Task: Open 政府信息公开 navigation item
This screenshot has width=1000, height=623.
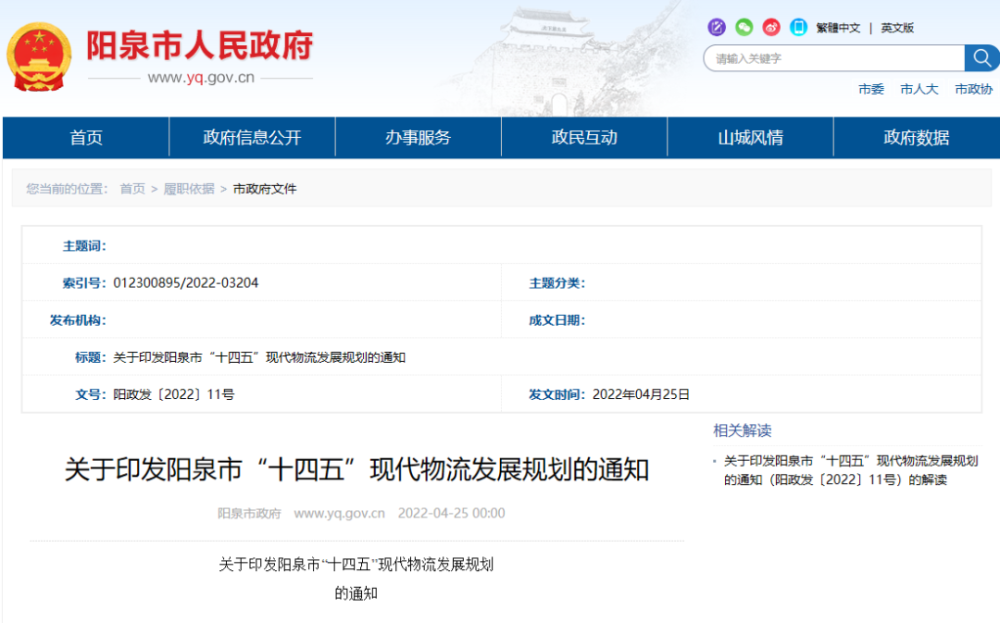Action: pos(252,137)
